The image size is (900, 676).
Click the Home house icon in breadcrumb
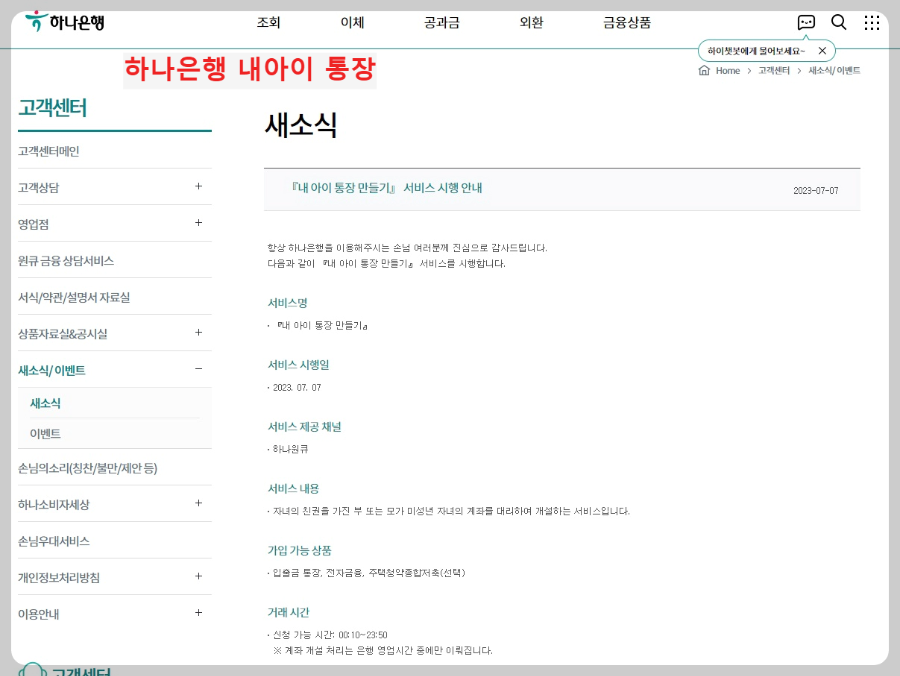point(704,70)
